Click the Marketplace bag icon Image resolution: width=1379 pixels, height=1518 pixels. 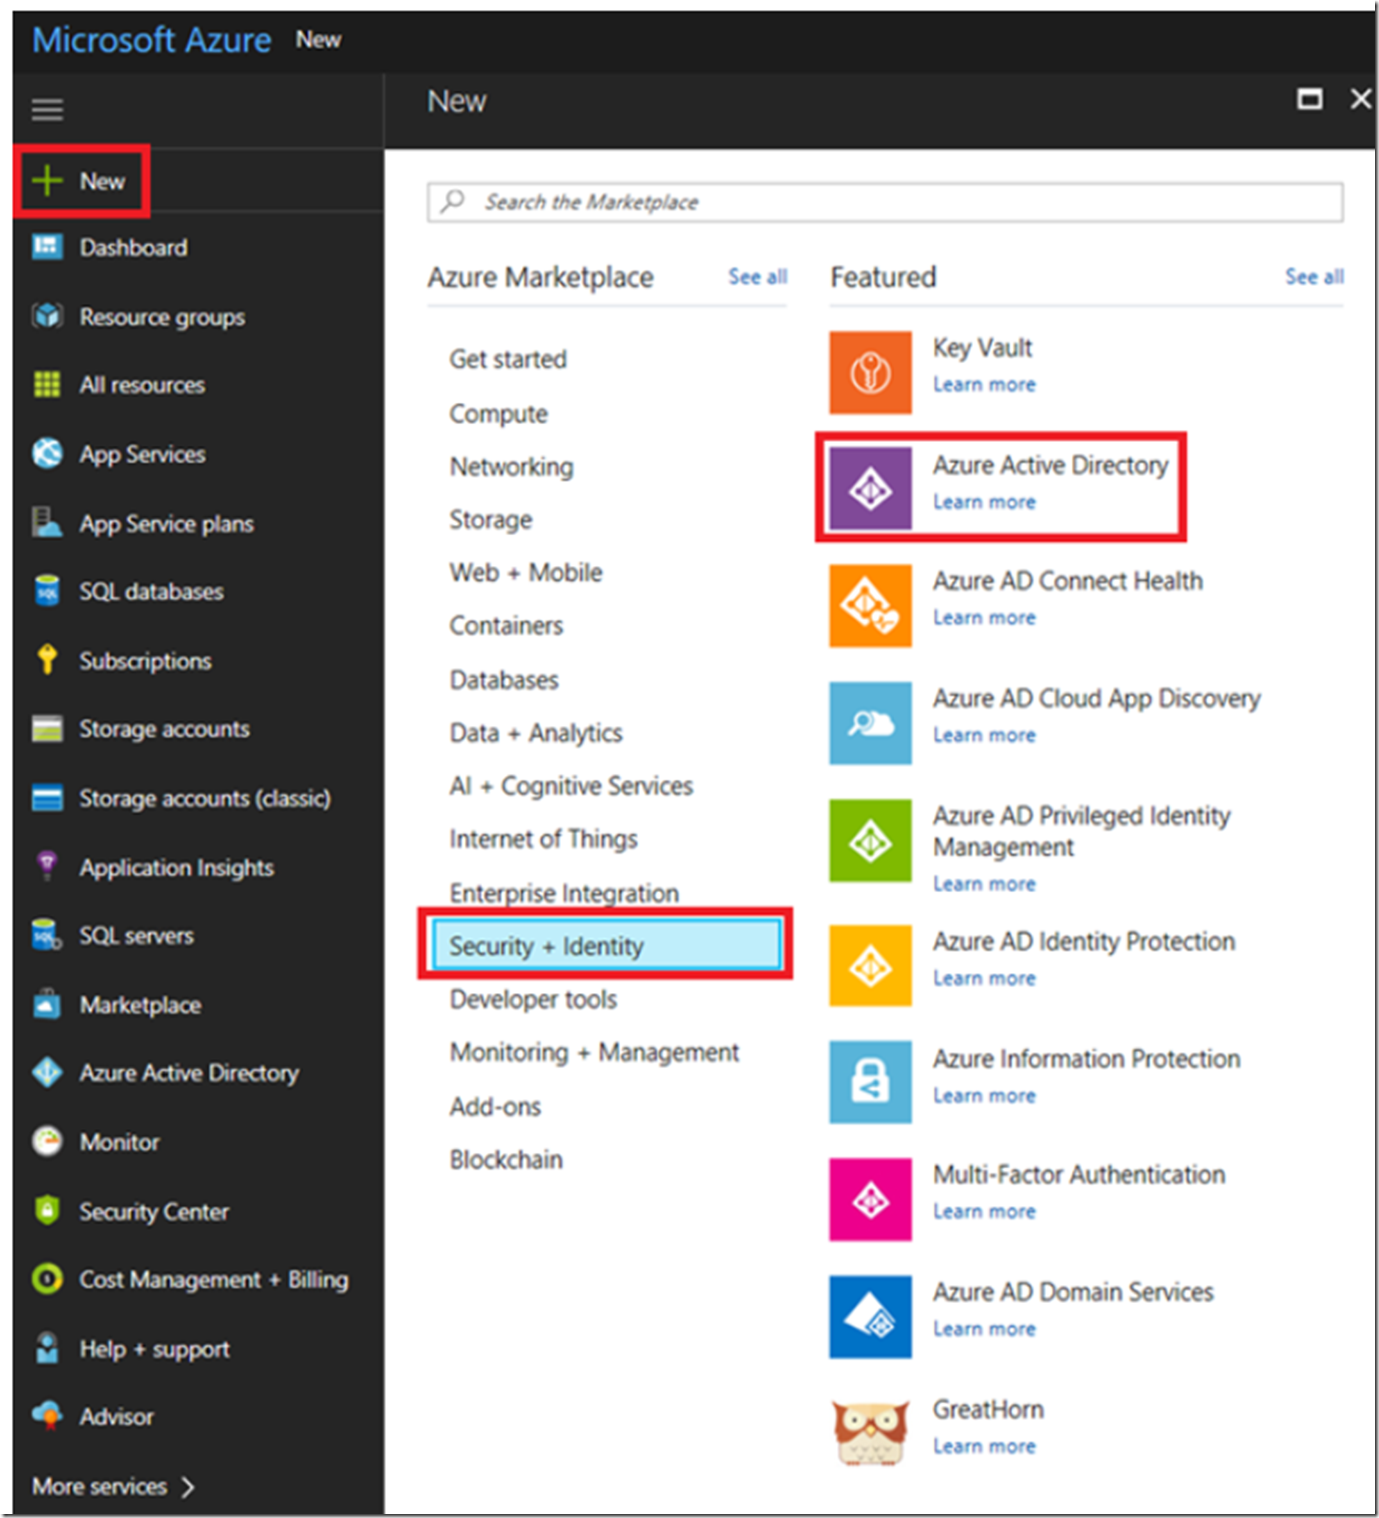[x=47, y=1004]
